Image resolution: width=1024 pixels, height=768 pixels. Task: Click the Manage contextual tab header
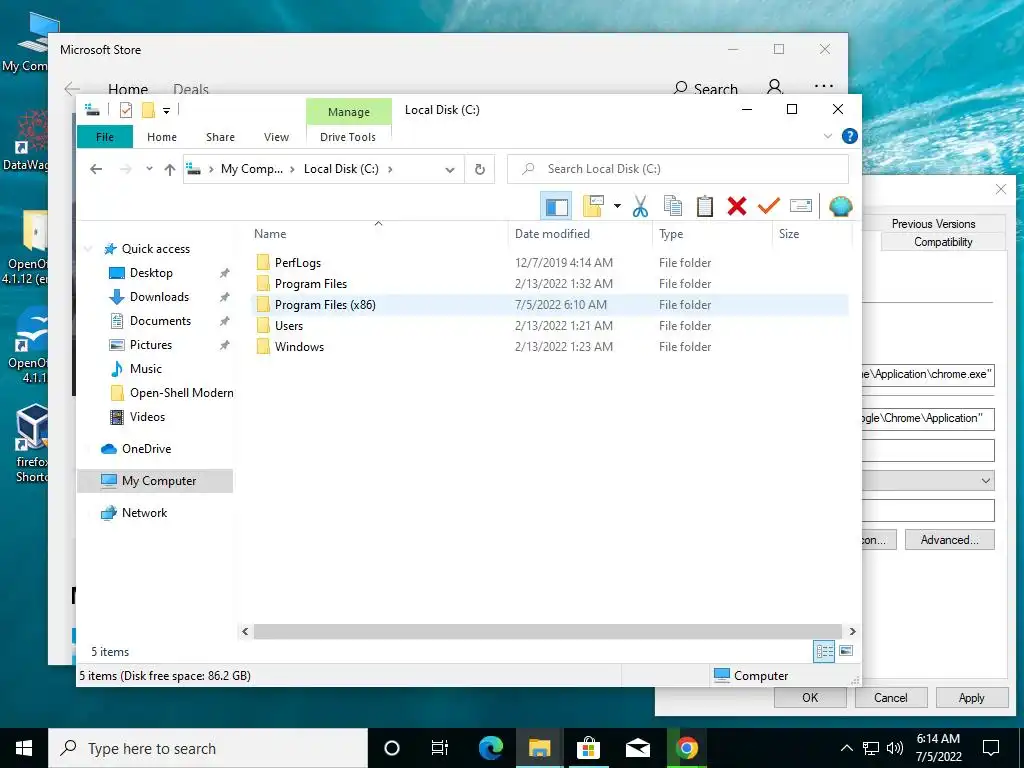(x=349, y=112)
